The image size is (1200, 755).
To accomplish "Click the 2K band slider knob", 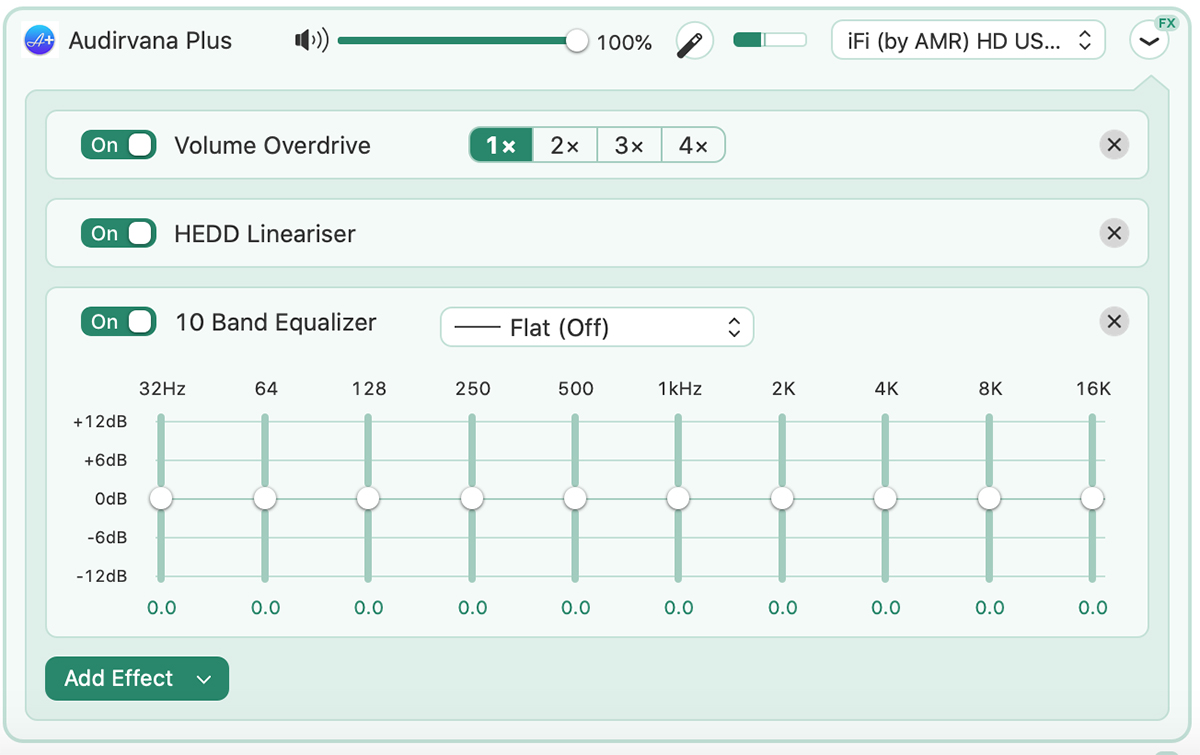I will click(782, 498).
